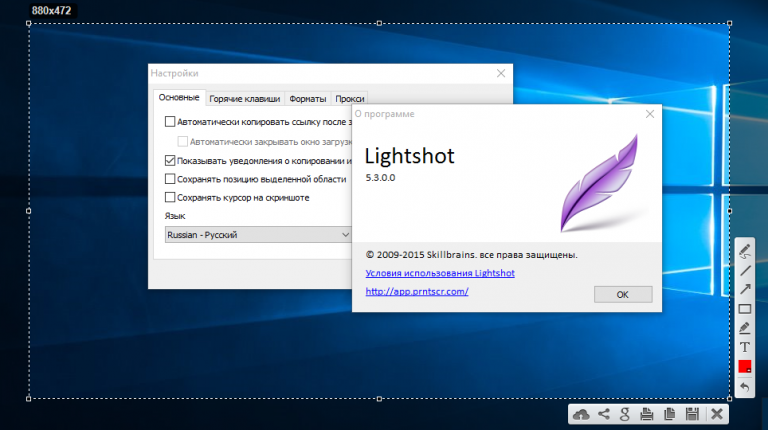The width and height of the screenshot is (768, 430).
Task: Print the selected screenshot
Action: click(647, 414)
